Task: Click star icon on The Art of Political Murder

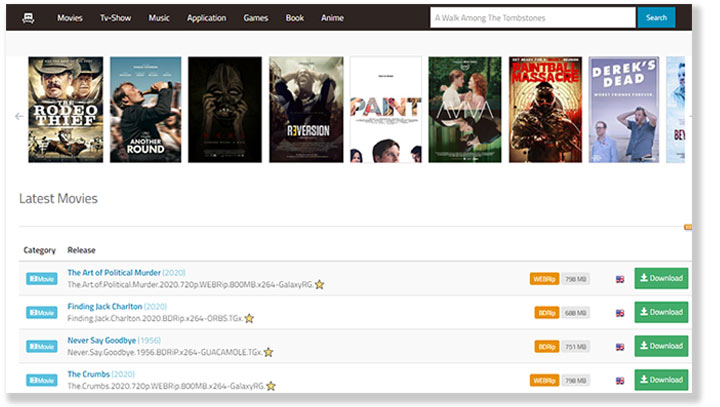Action: [x=320, y=285]
